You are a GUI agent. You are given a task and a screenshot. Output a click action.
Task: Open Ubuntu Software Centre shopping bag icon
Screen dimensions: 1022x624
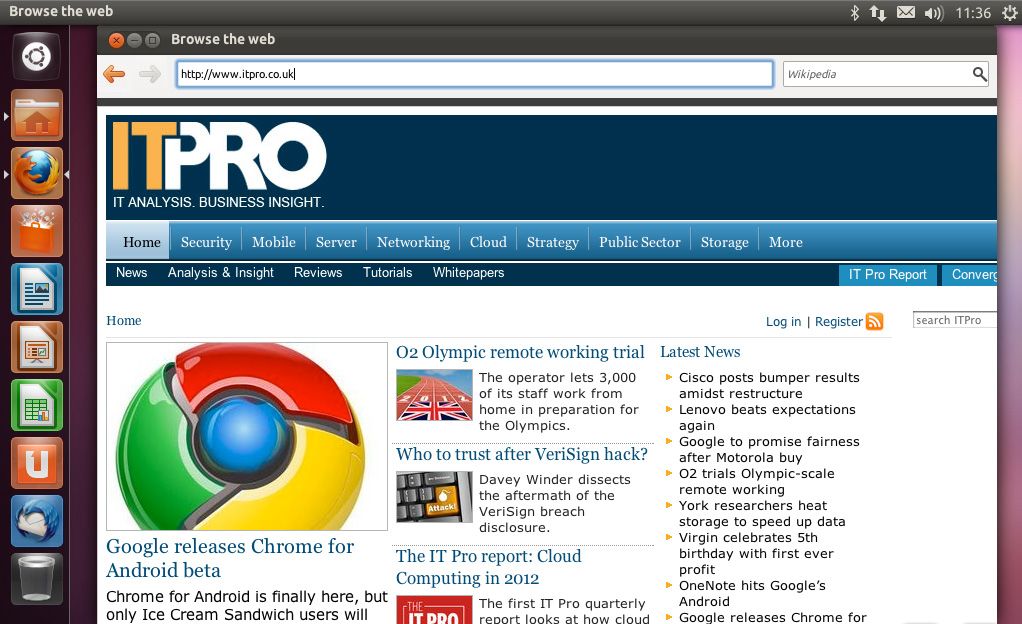click(36, 231)
